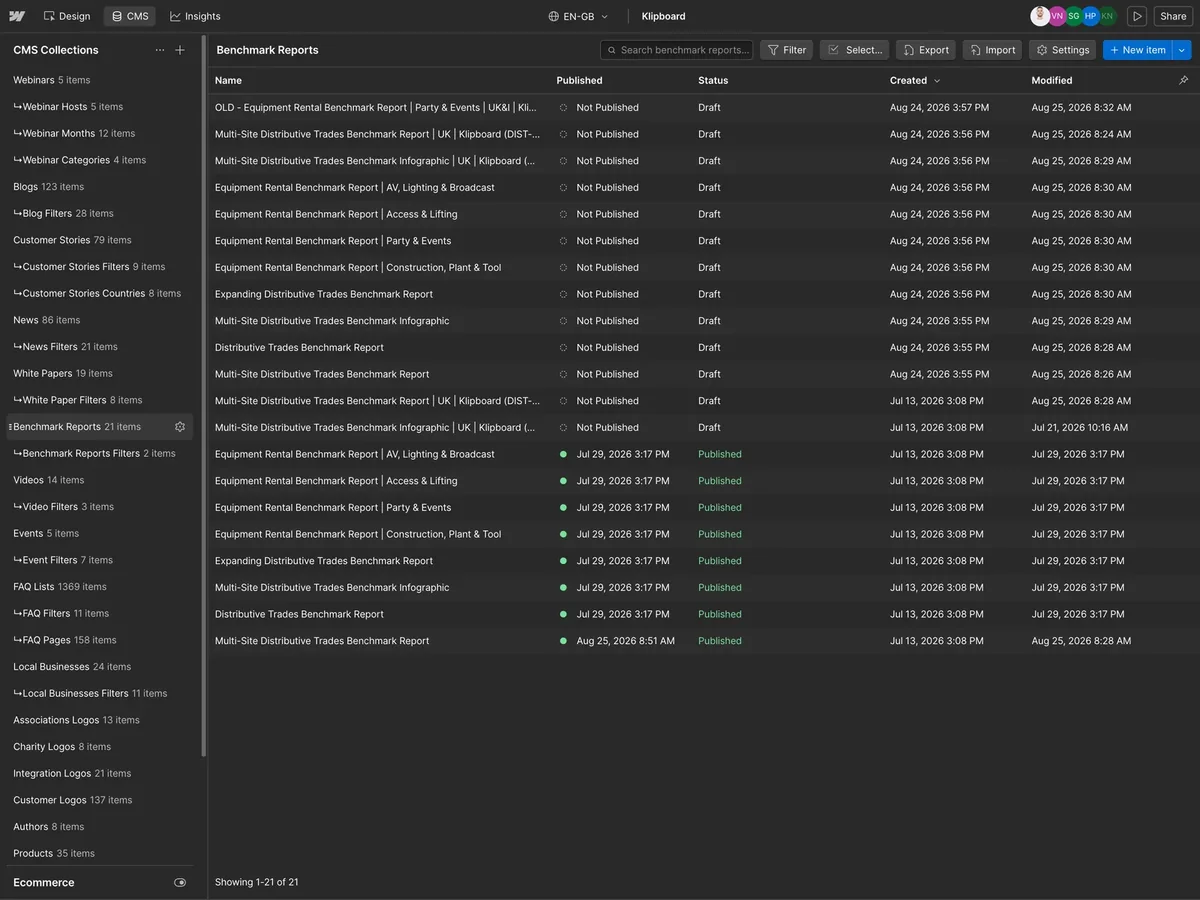The height and width of the screenshot is (900, 1200).
Task: Click the Klipboard site name
Action: 663,16
